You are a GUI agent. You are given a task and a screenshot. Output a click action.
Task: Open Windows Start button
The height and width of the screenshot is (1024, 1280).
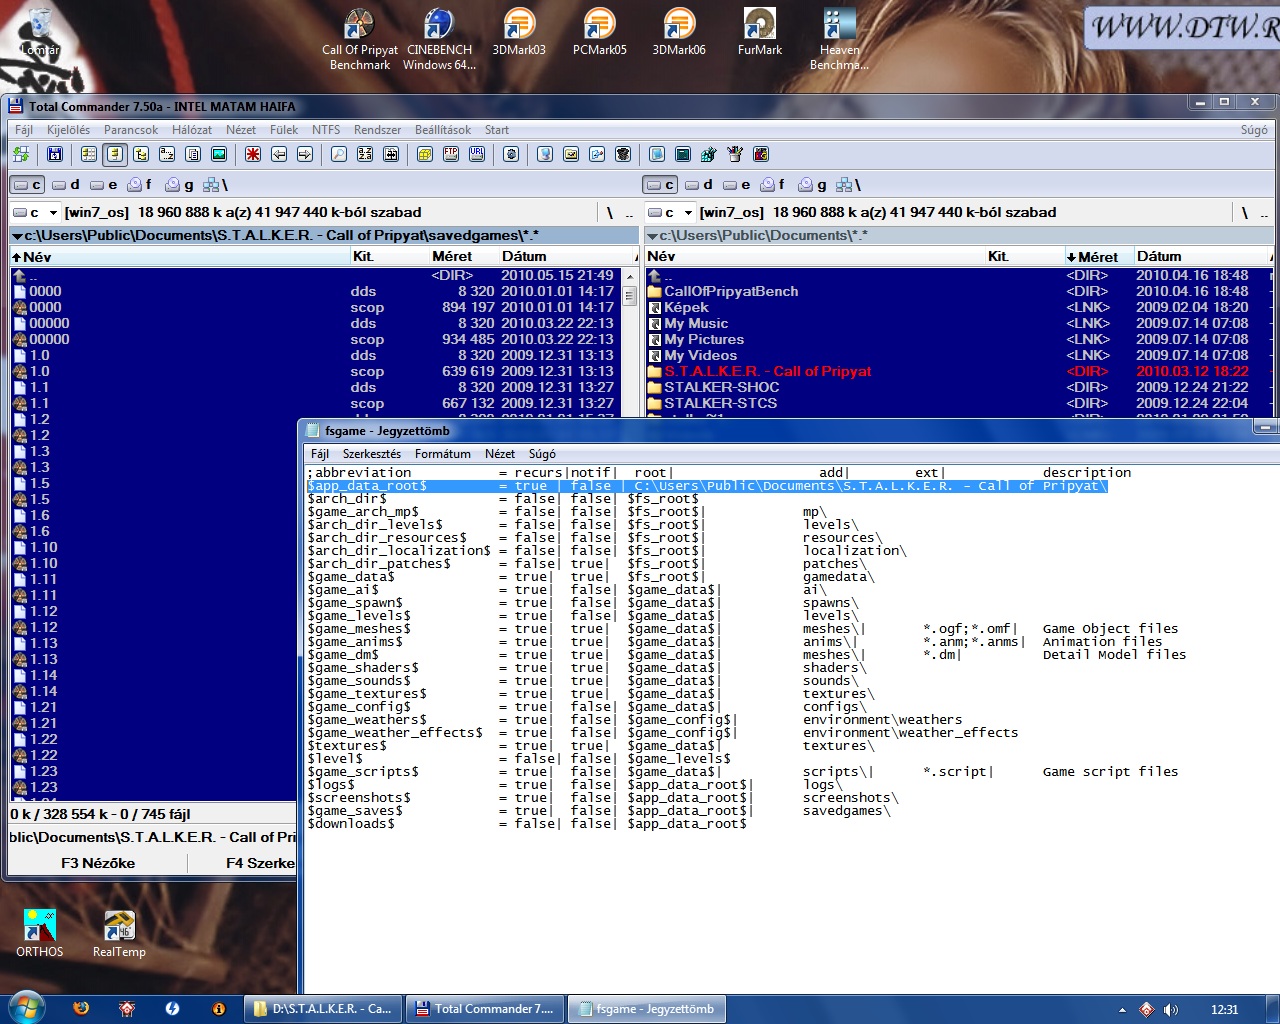(26, 1006)
